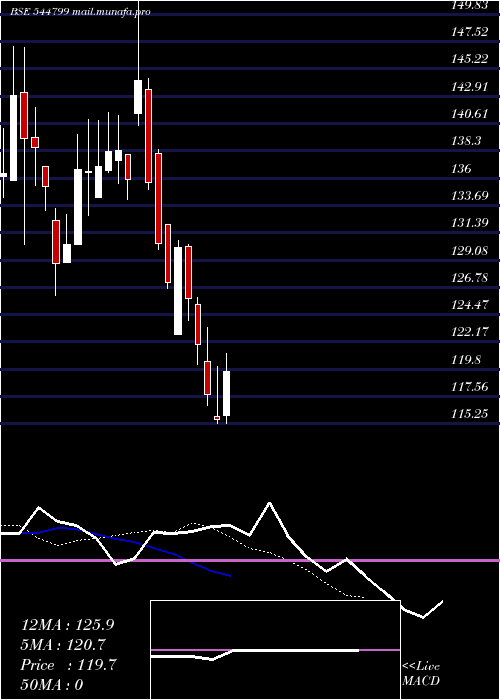Click the 50MA : 0 readout
Image resolution: width=500 pixels, height=700 pixels.
tap(52, 685)
